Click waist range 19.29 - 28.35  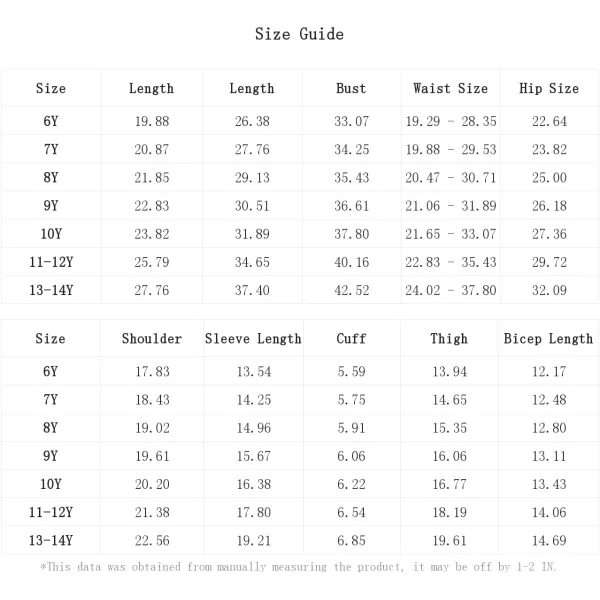point(451,121)
